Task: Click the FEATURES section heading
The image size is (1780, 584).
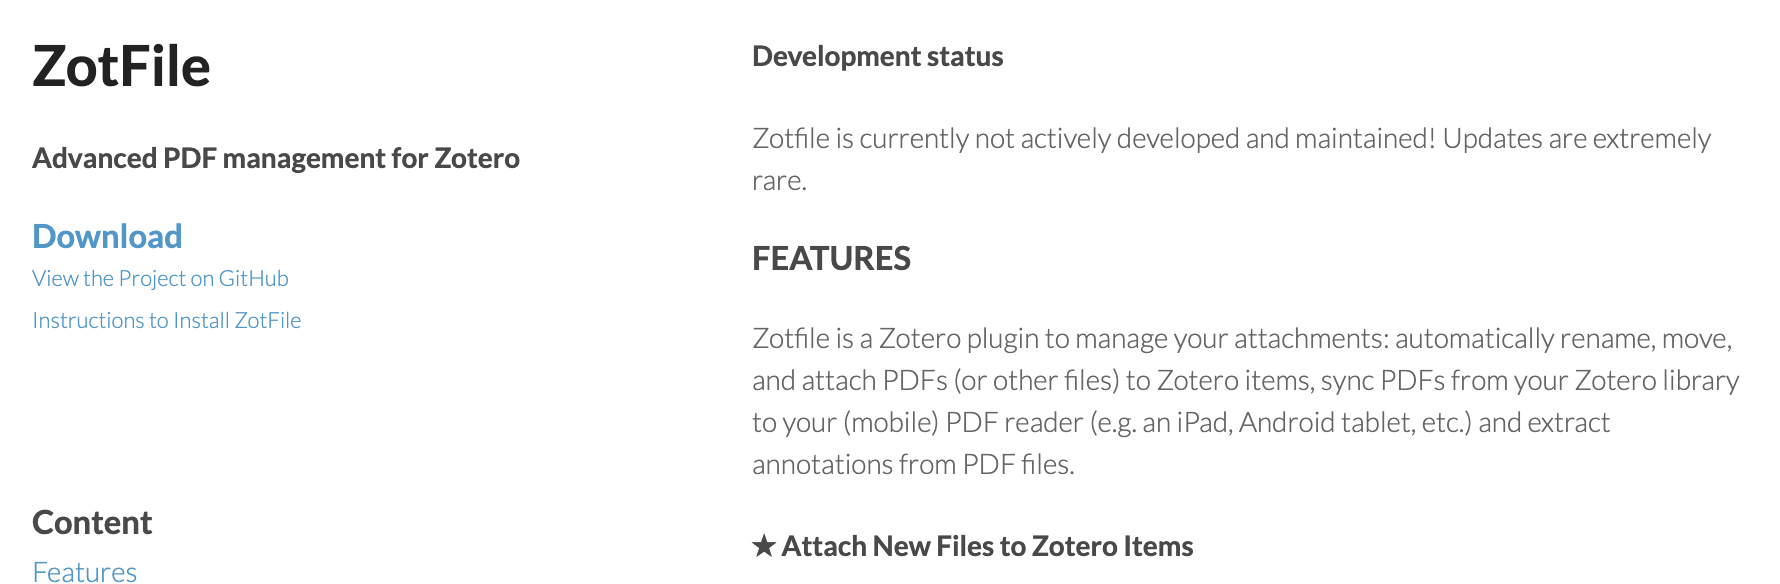Action: (x=831, y=258)
